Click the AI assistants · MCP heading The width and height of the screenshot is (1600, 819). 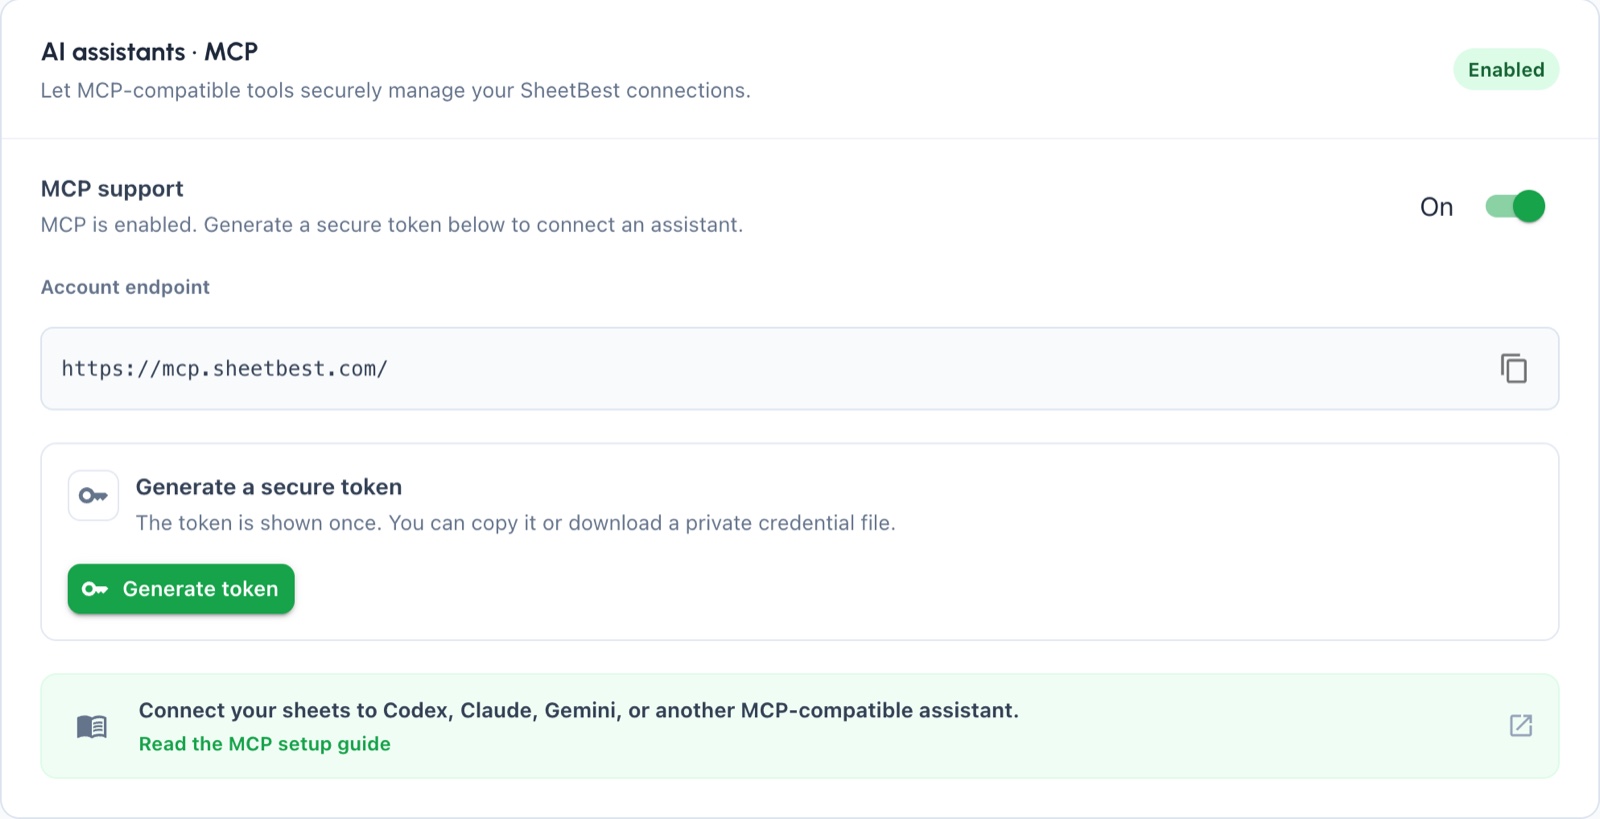pos(149,52)
